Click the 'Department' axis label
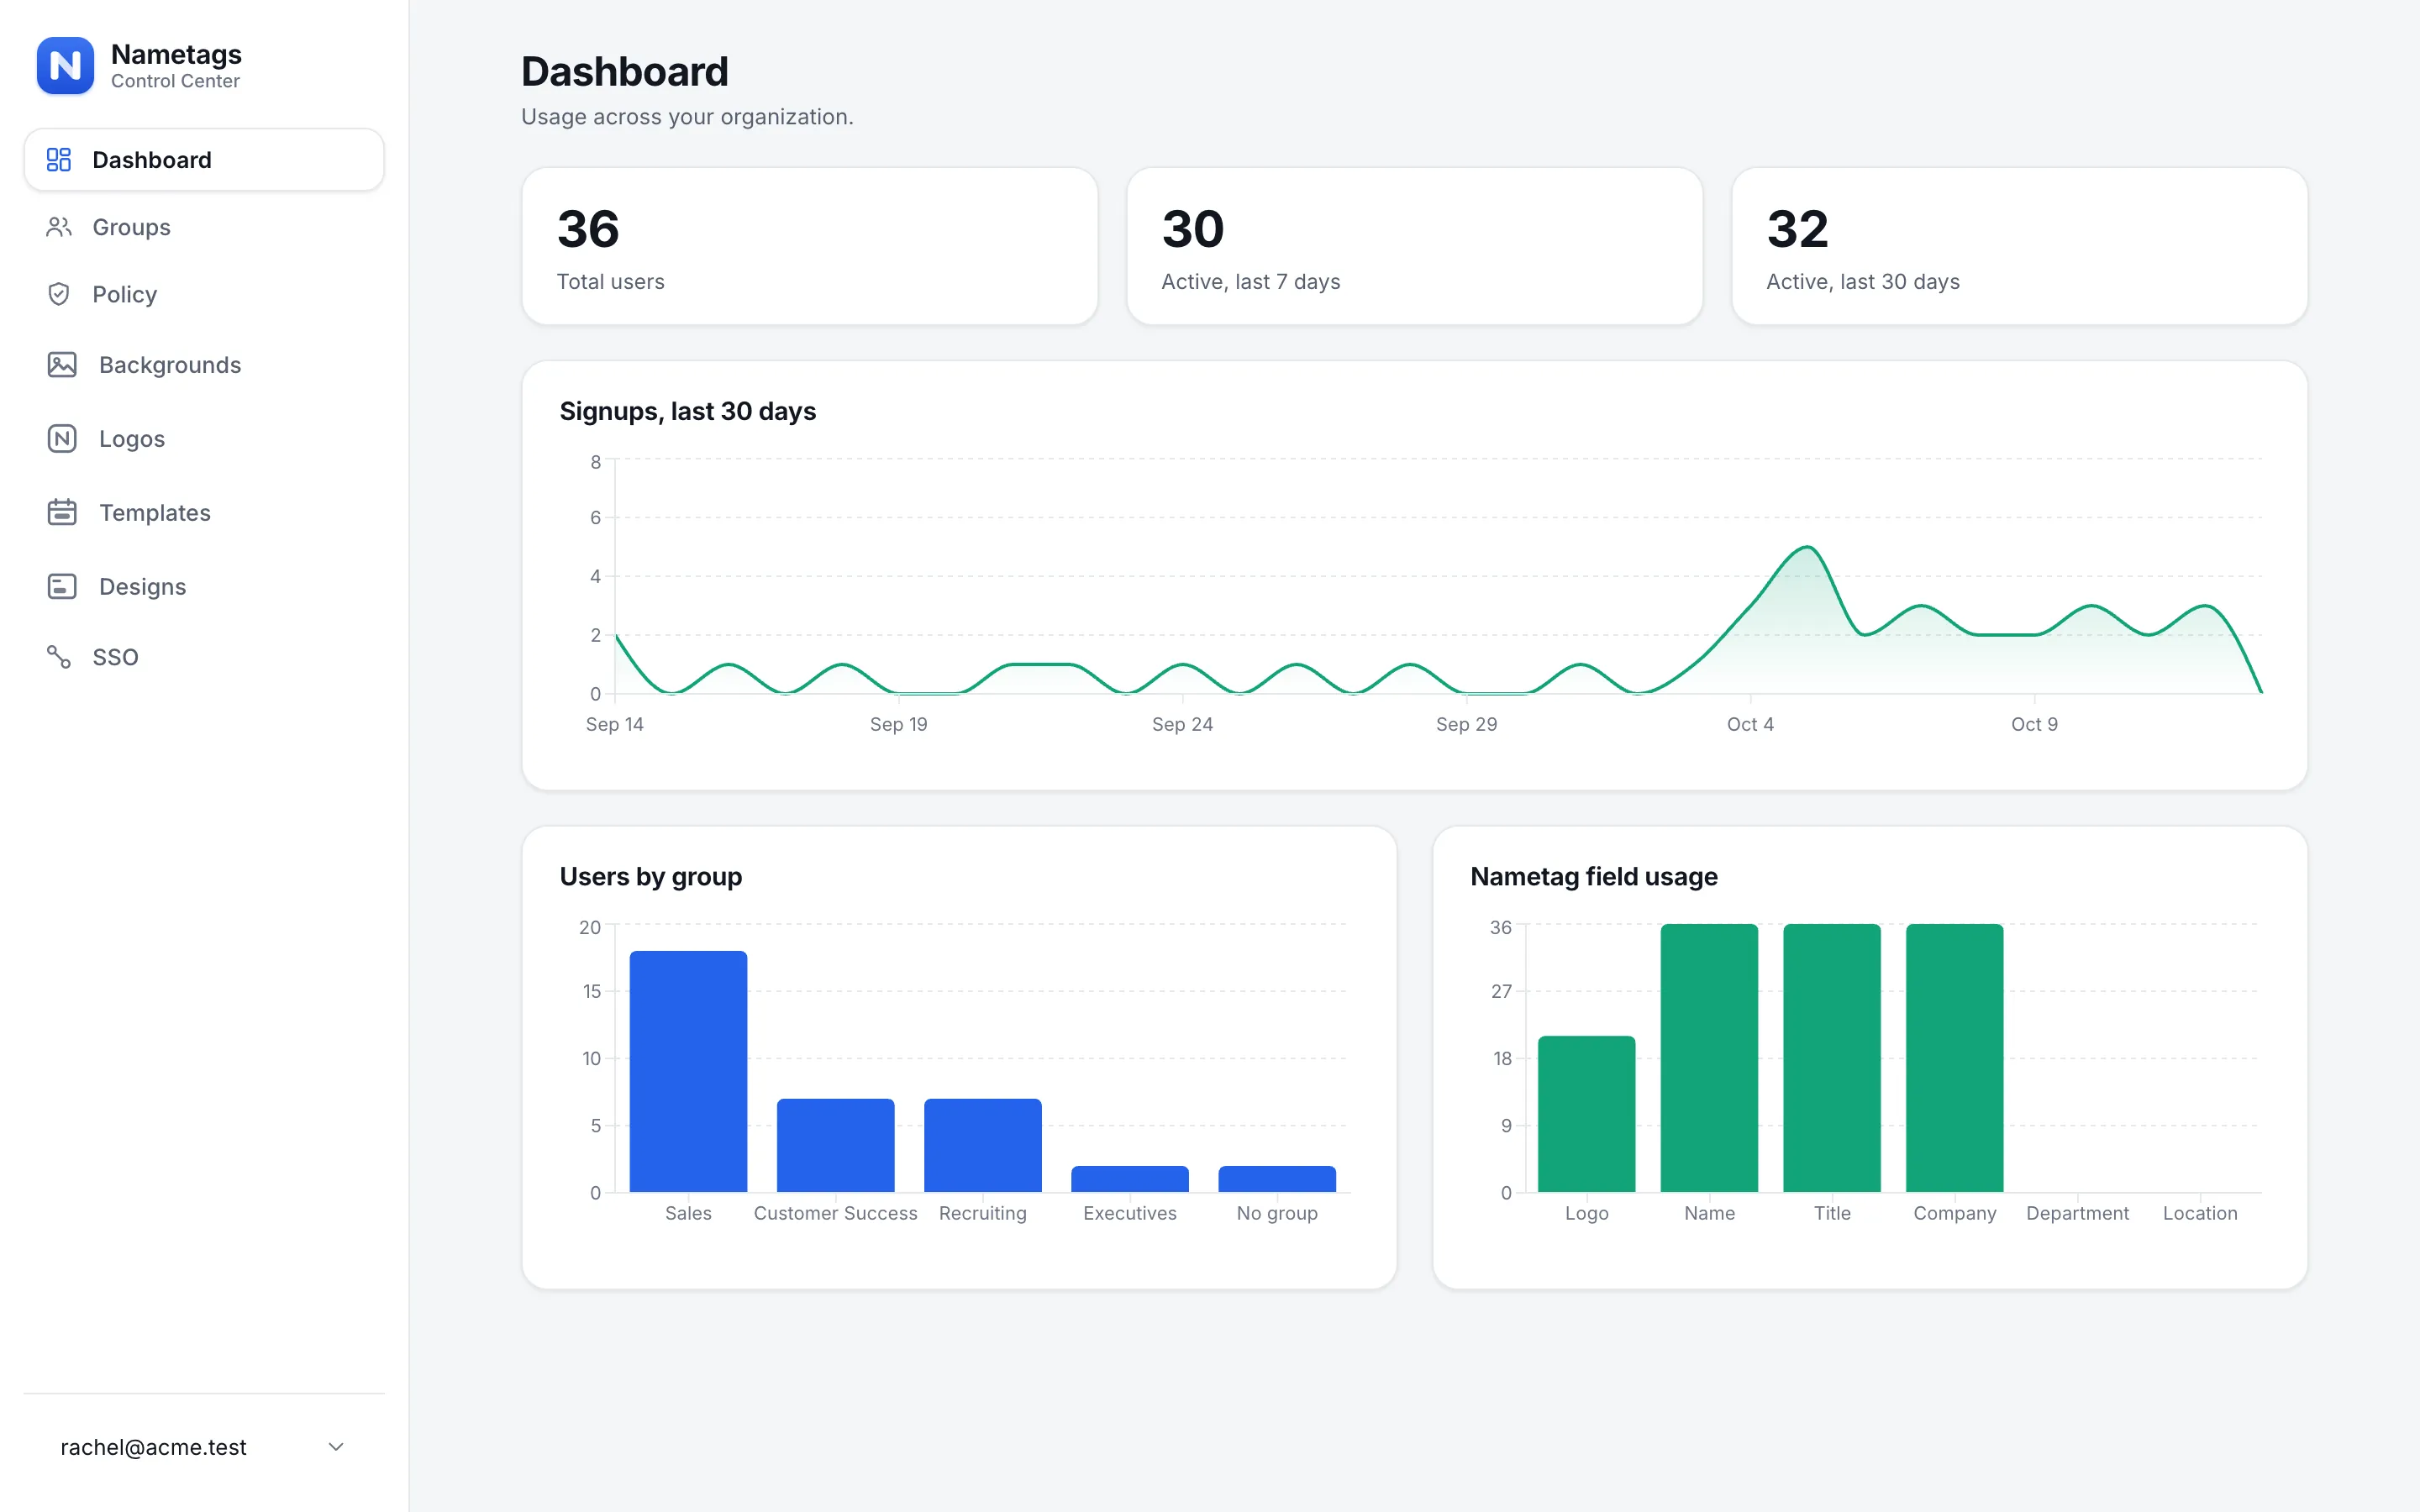This screenshot has height=1512, width=2420. [2078, 1213]
